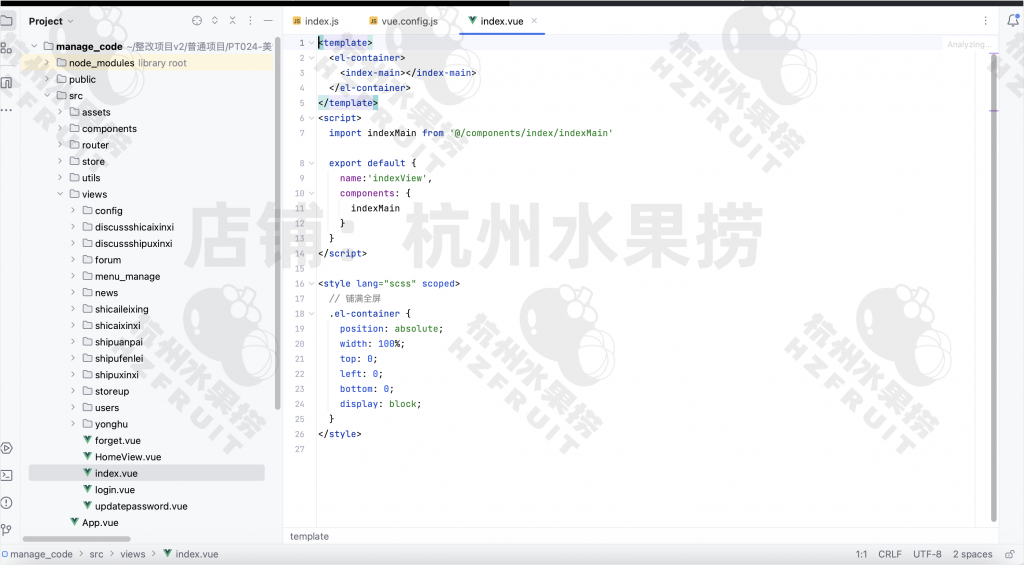Open the Git version control tool window
The width and height of the screenshot is (1024, 565).
(7, 529)
